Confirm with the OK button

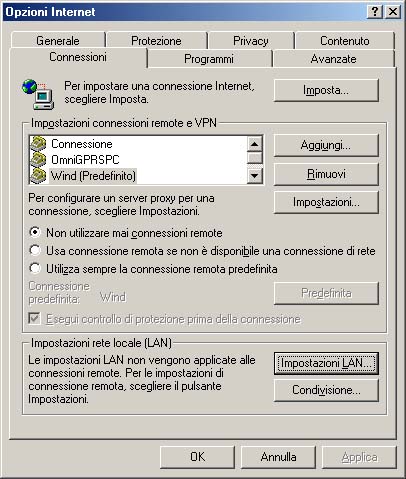pos(198,457)
